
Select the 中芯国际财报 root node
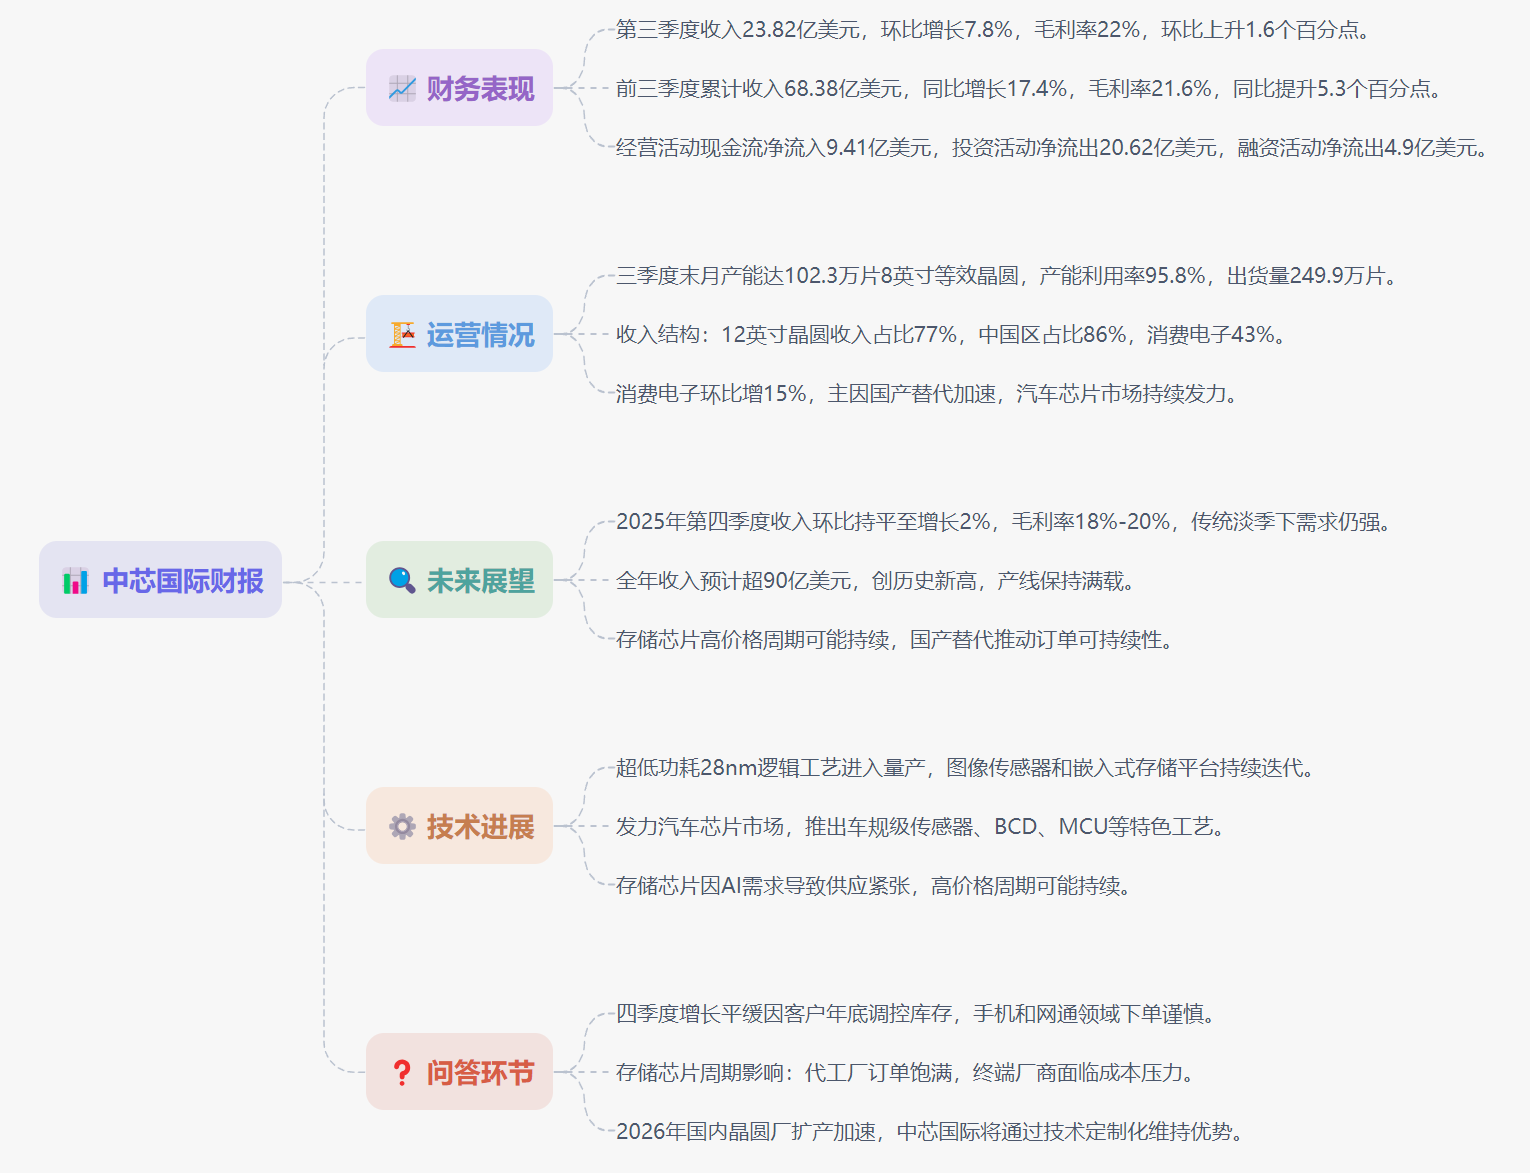tap(182, 581)
